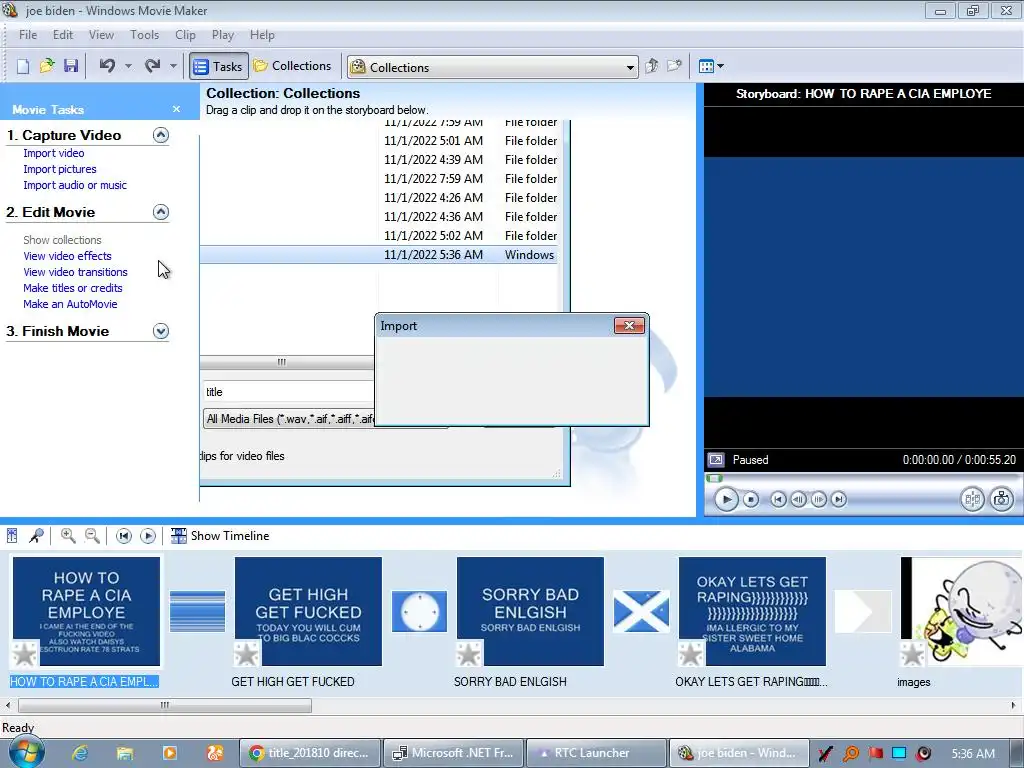Click View video effects
Viewport: 1024px width, 768px height.
click(67, 256)
